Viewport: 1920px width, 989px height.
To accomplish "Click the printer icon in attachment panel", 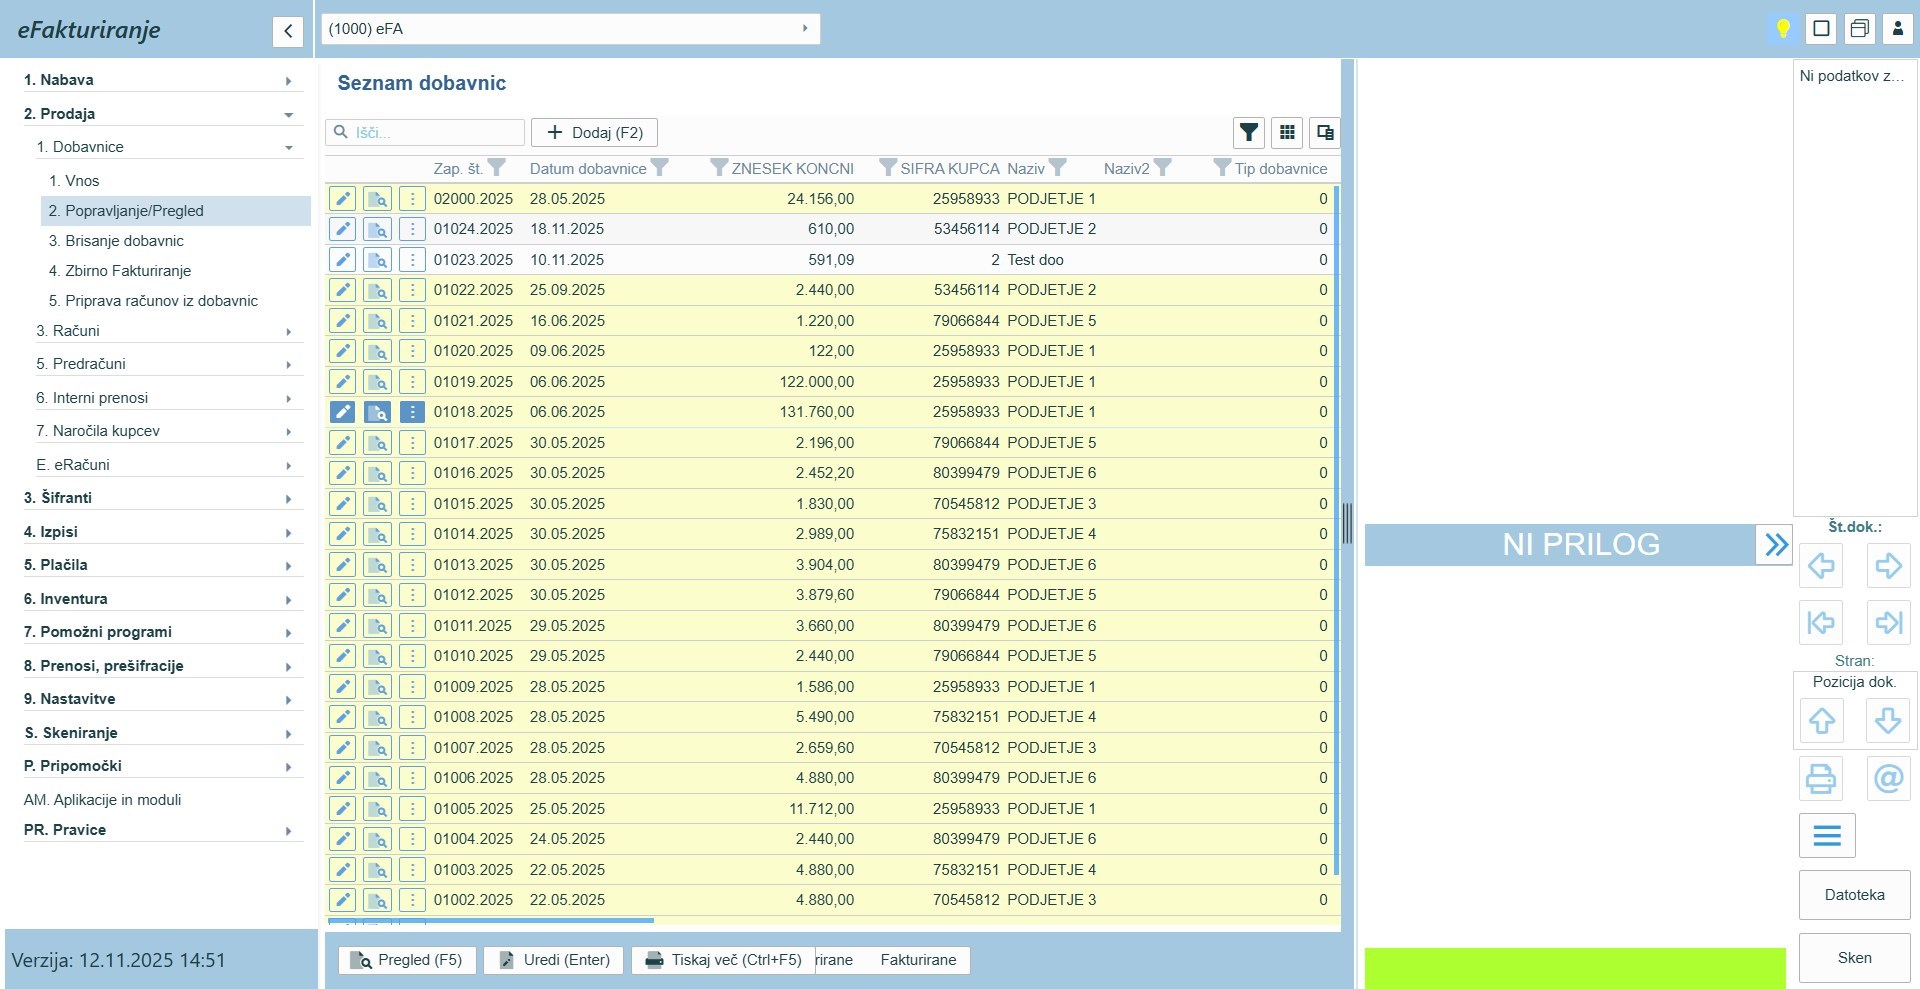I will 1820,778.
